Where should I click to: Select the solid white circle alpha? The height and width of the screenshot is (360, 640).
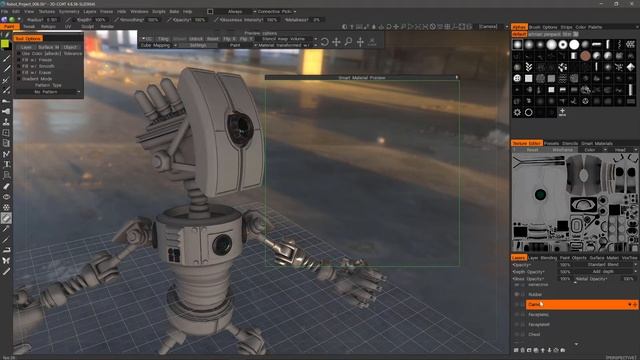tap(574, 44)
